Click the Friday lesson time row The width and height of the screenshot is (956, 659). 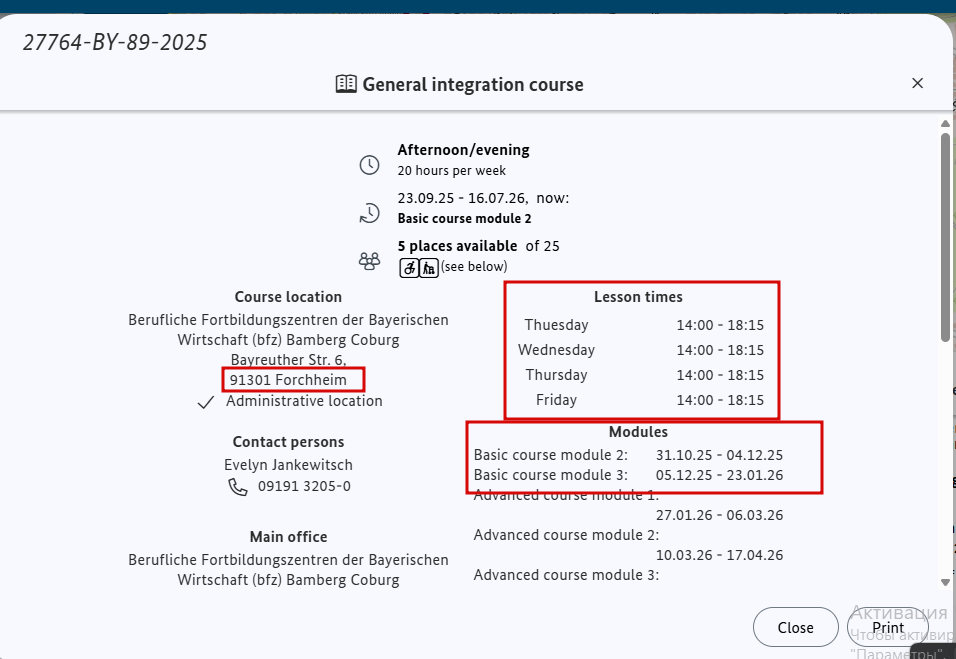pos(641,400)
